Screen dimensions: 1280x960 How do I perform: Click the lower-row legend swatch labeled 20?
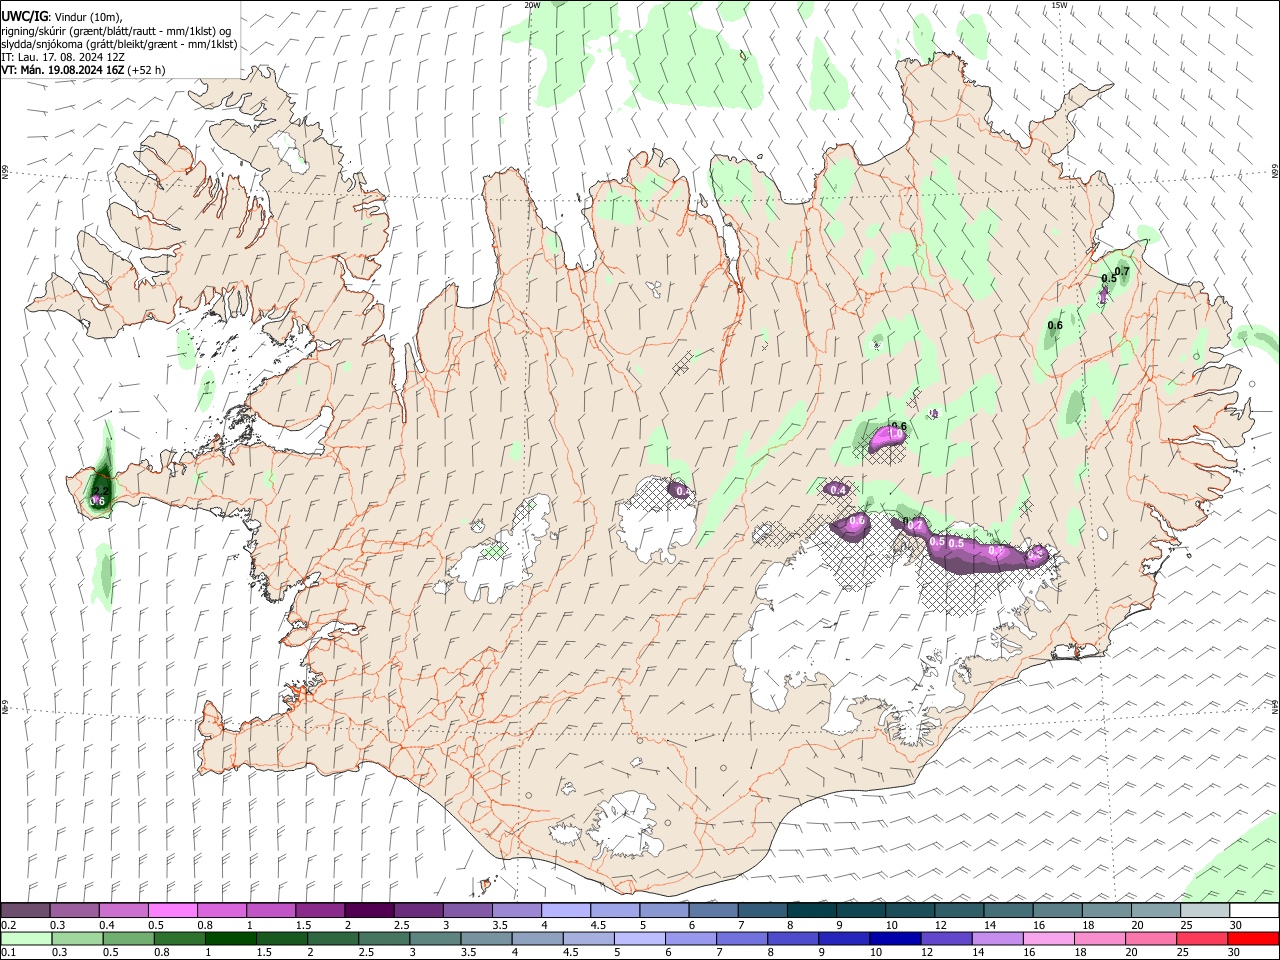(x=1150, y=939)
